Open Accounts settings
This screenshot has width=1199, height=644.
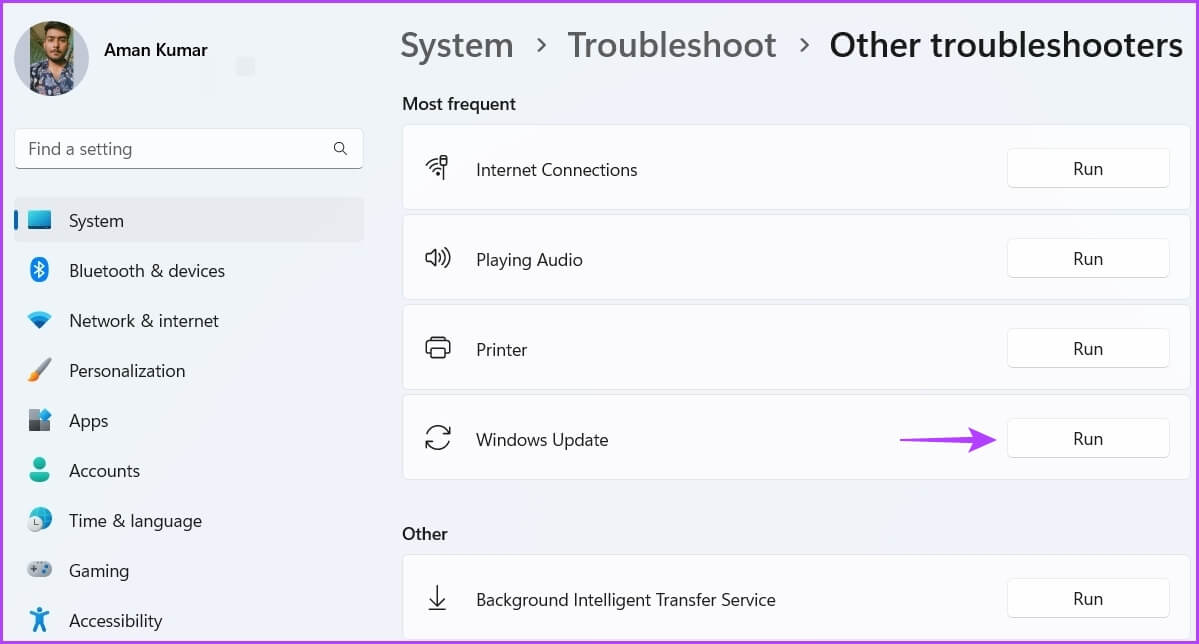189,470
